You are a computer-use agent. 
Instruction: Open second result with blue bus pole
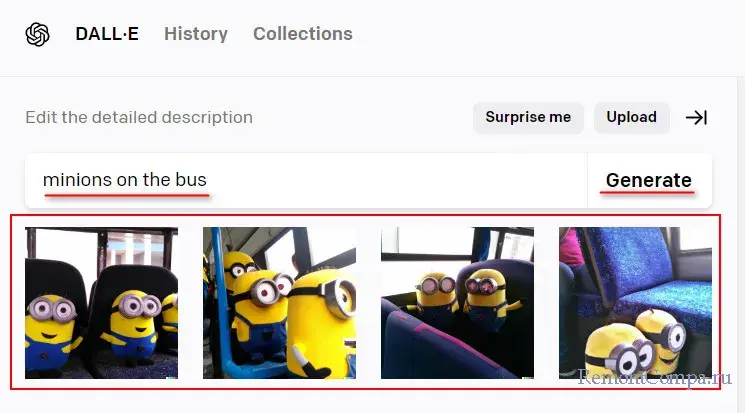pyautogui.click(x=279, y=303)
